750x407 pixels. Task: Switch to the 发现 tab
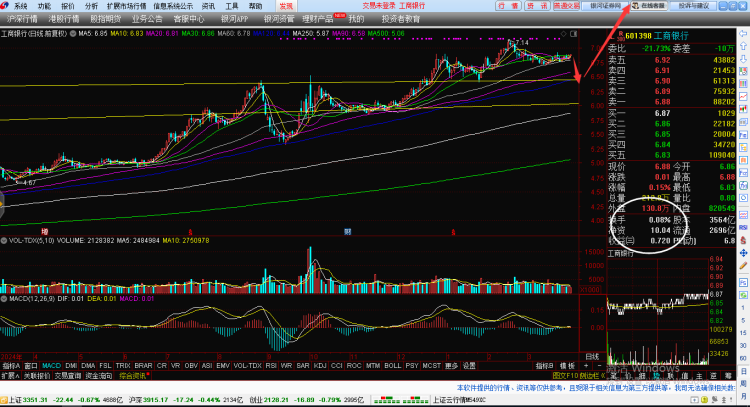tap(286, 6)
